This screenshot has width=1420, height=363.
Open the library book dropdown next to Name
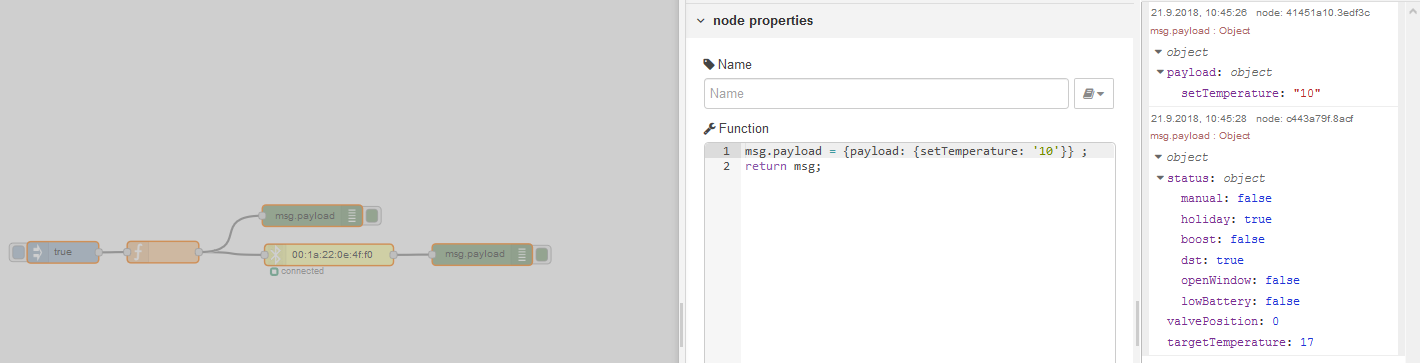(1094, 93)
